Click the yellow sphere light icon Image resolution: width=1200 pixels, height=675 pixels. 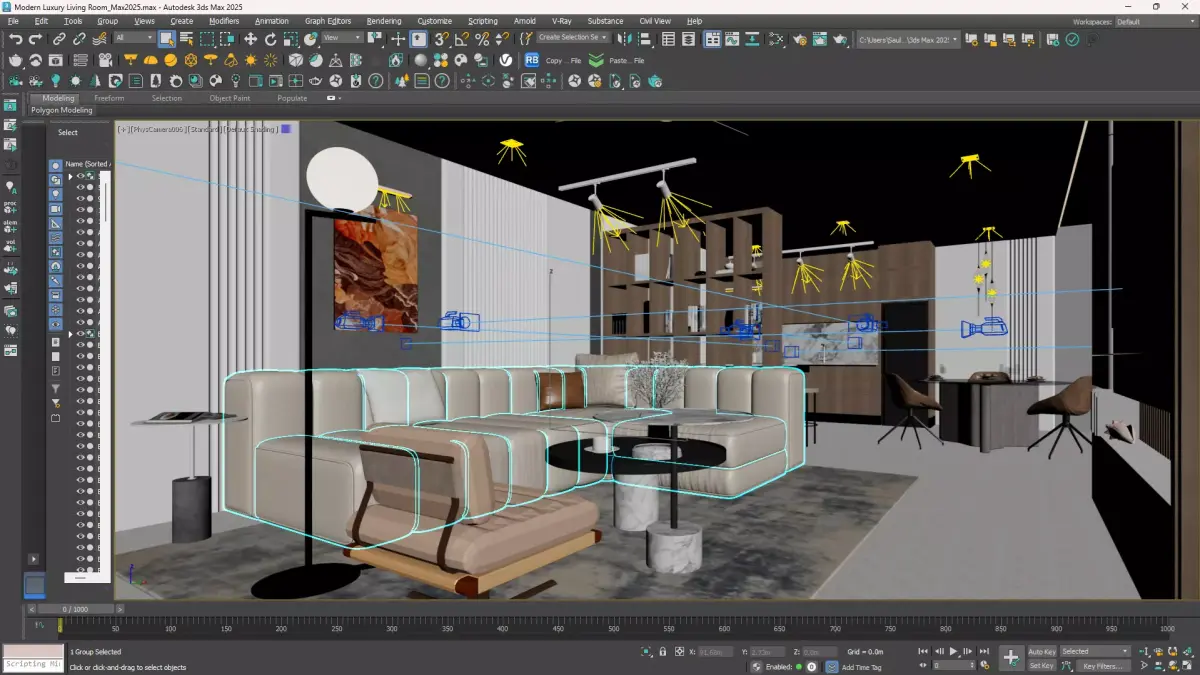[171, 60]
